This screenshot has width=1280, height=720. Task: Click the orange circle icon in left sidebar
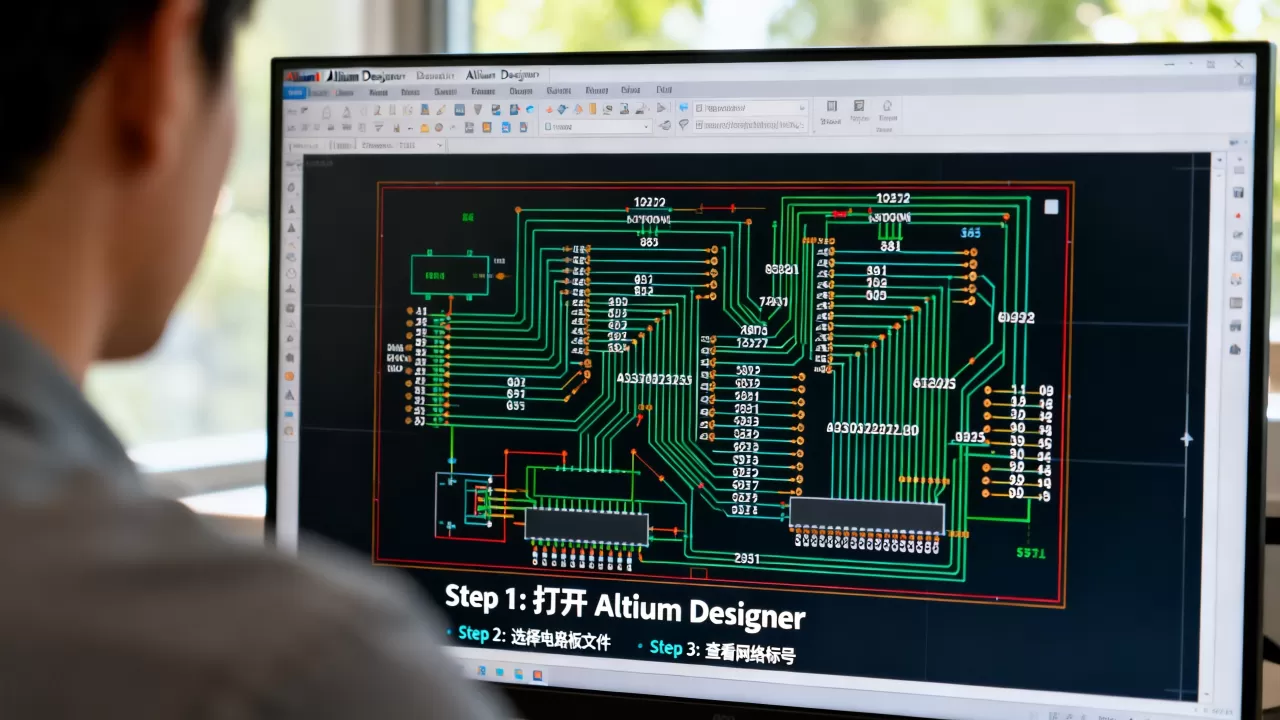tap(289, 376)
